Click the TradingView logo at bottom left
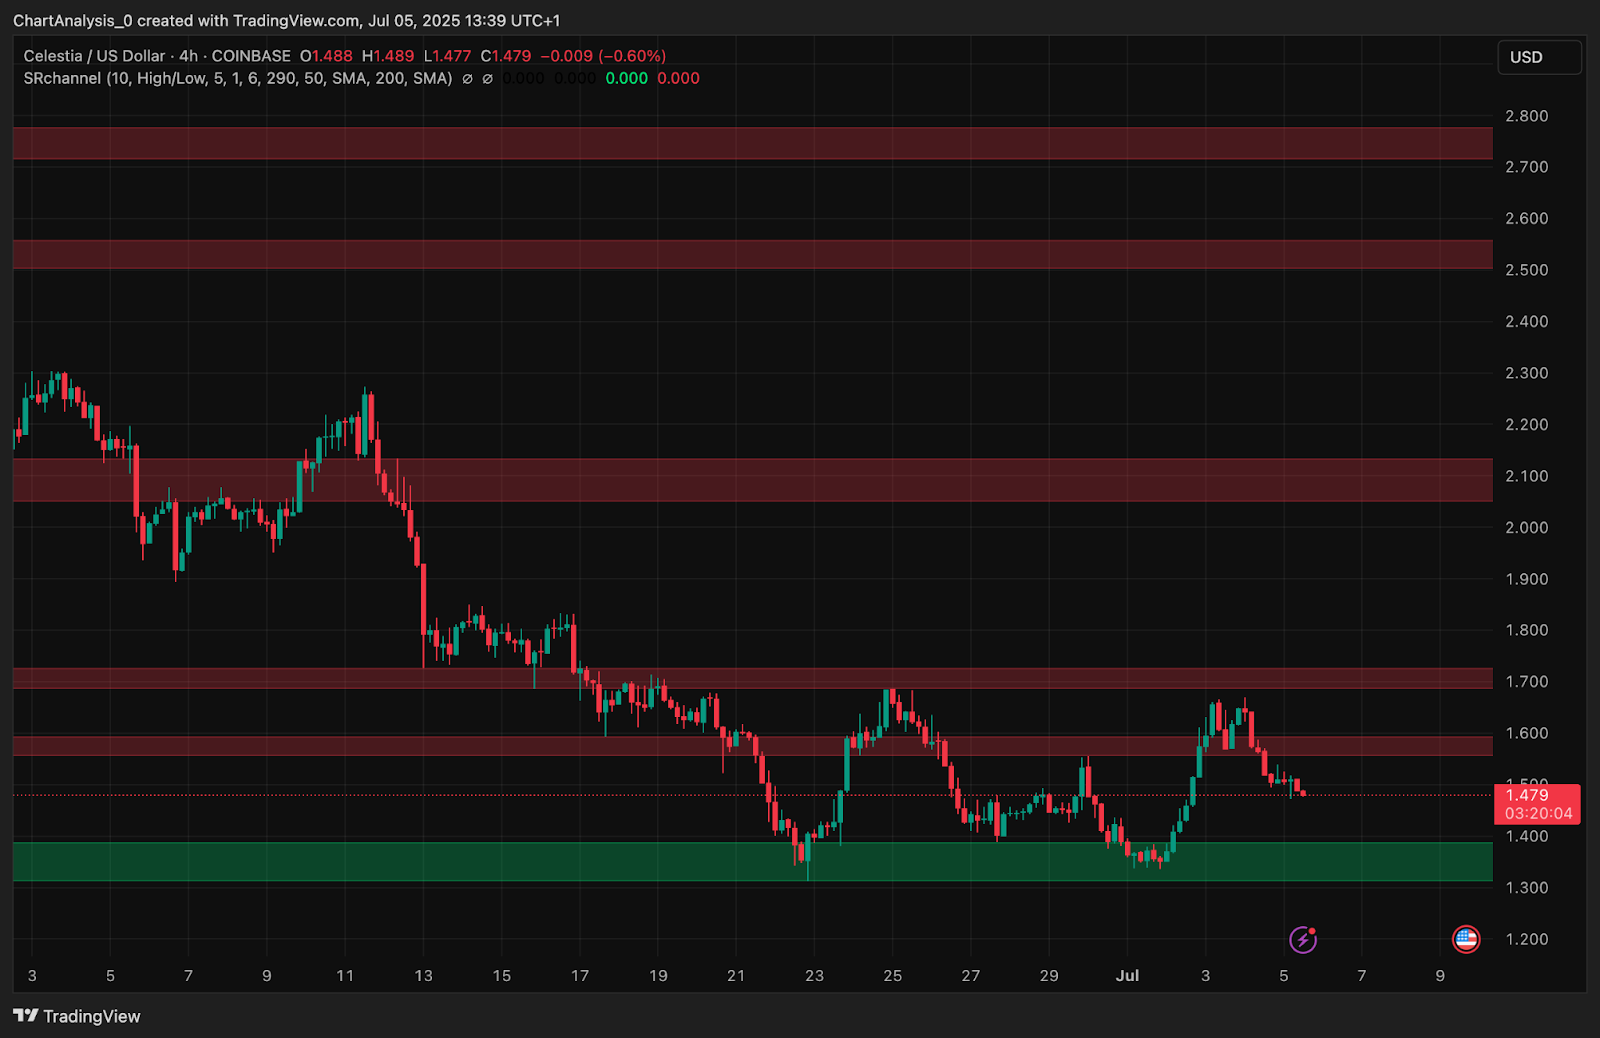The height and width of the screenshot is (1038, 1600). click(77, 1016)
